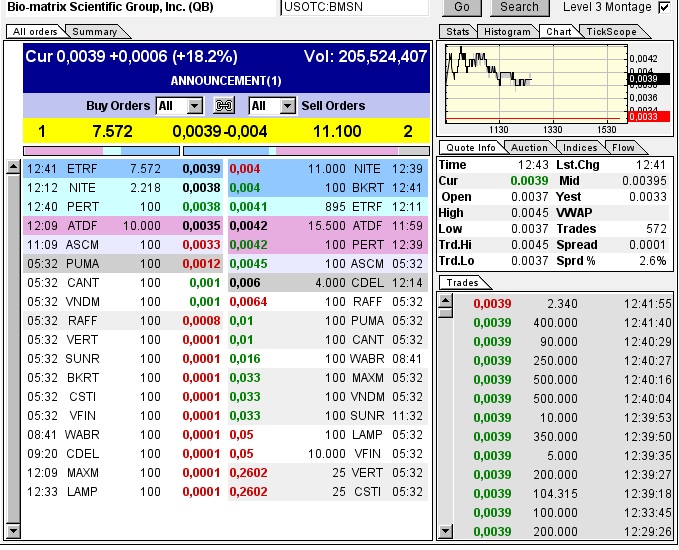Viewport: 679px width, 550px height.
Task: Toggle the Level 3 Montage checkbox
Action: coord(664,7)
